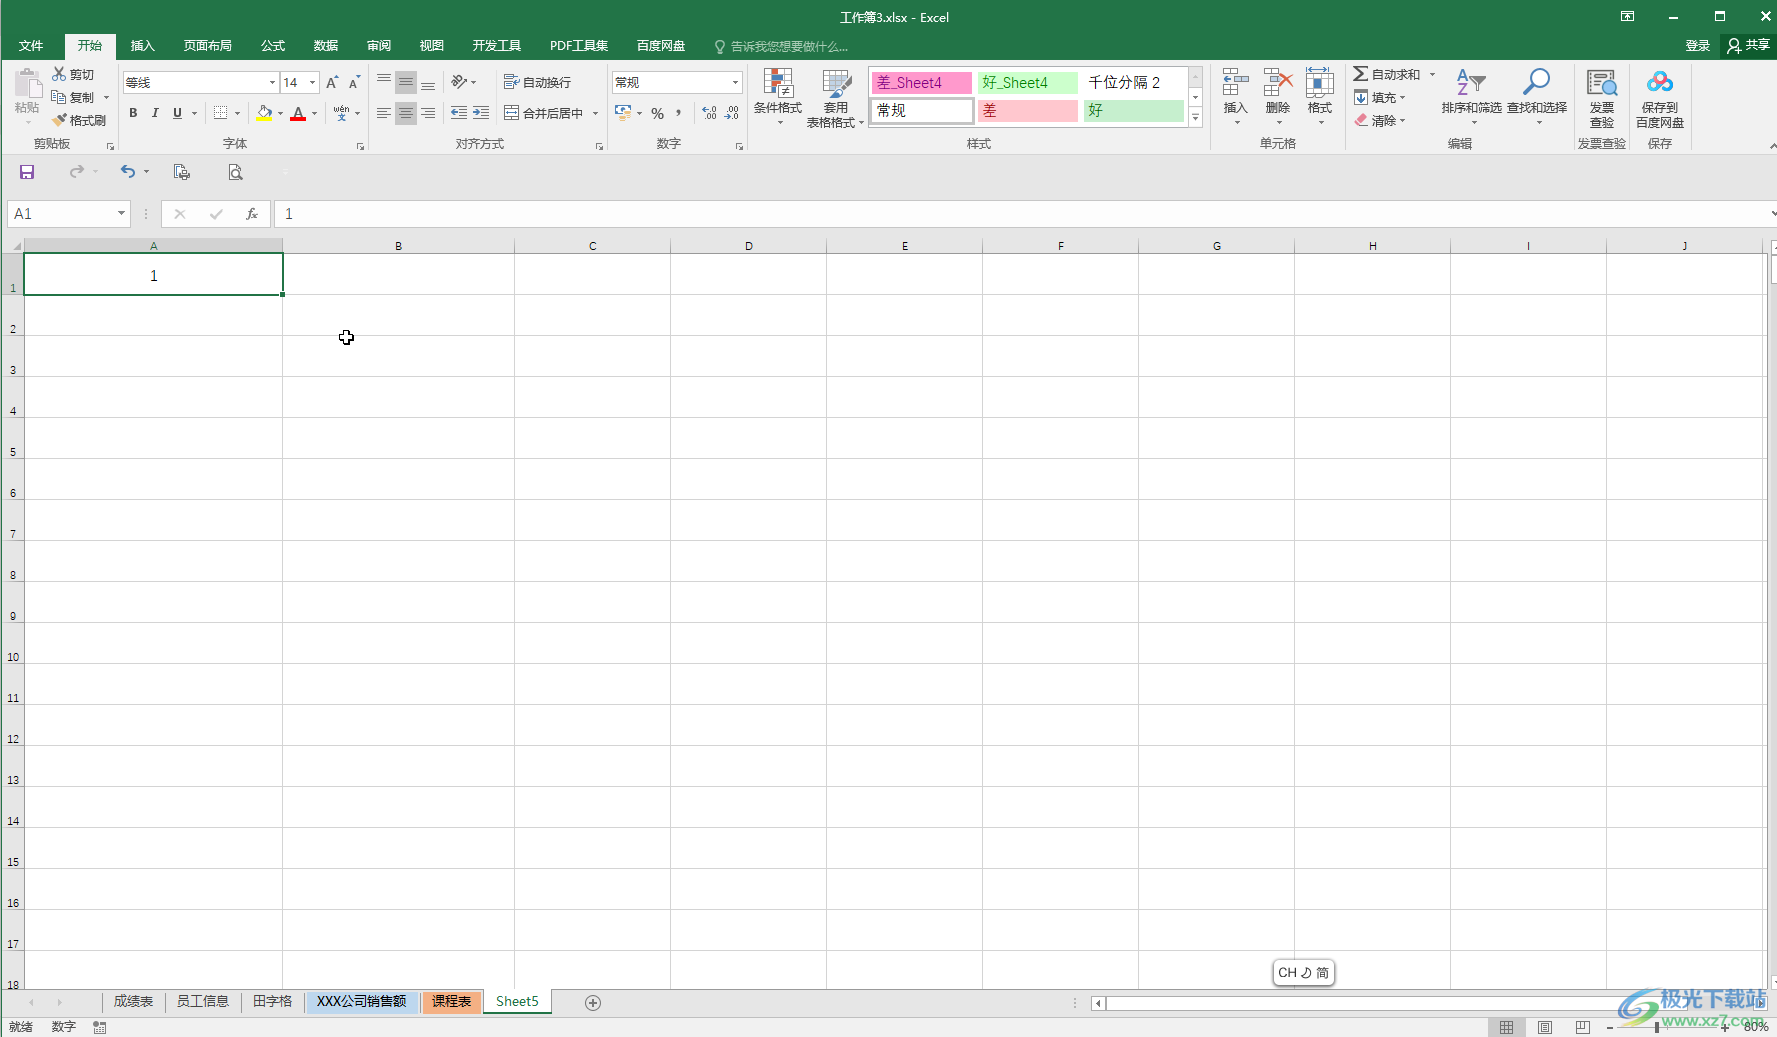Toggle Italic formatting
1777x1037 pixels.
pyautogui.click(x=155, y=113)
